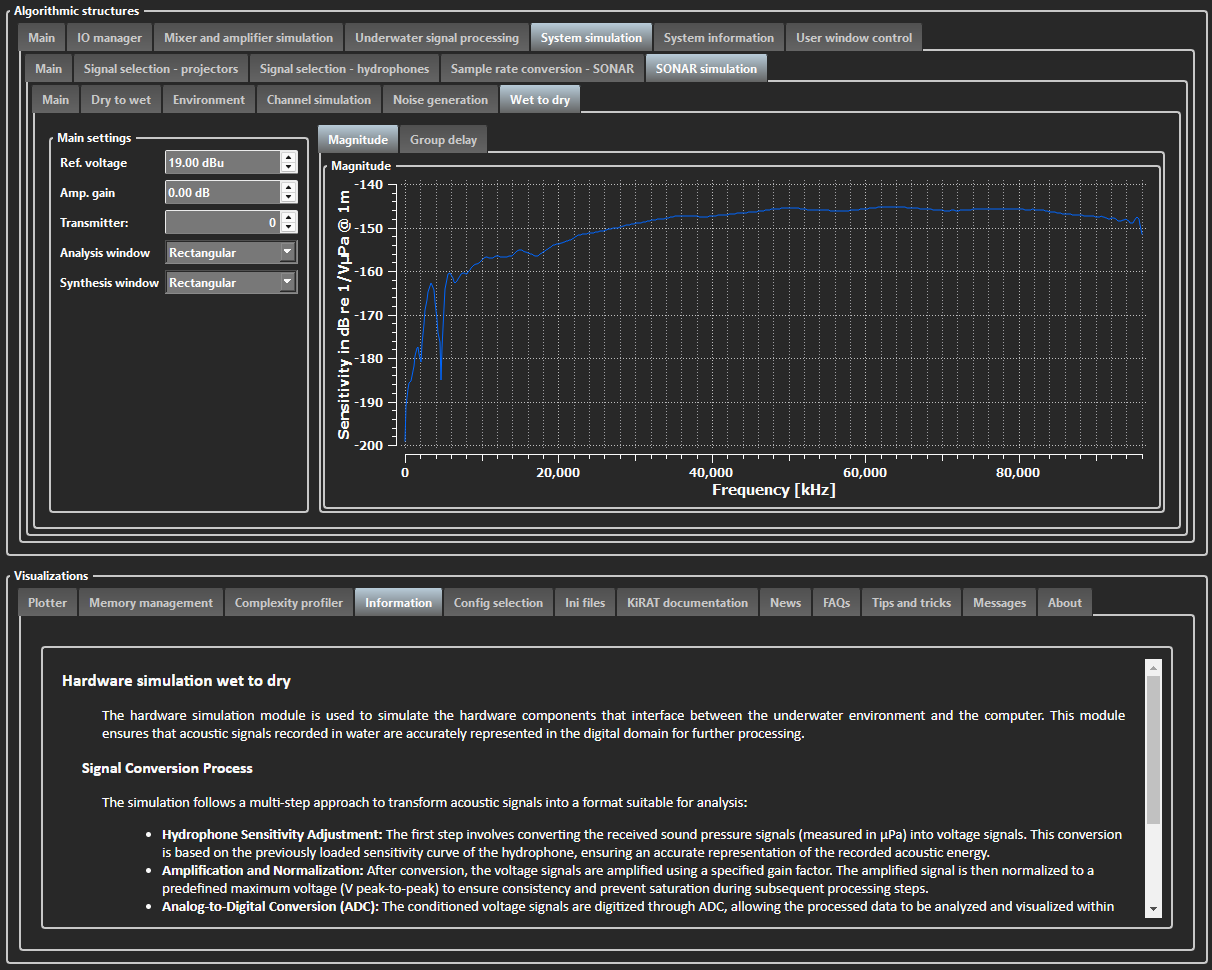Open the Messages tab
This screenshot has width=1212, height=970.
coord(1000,603)
